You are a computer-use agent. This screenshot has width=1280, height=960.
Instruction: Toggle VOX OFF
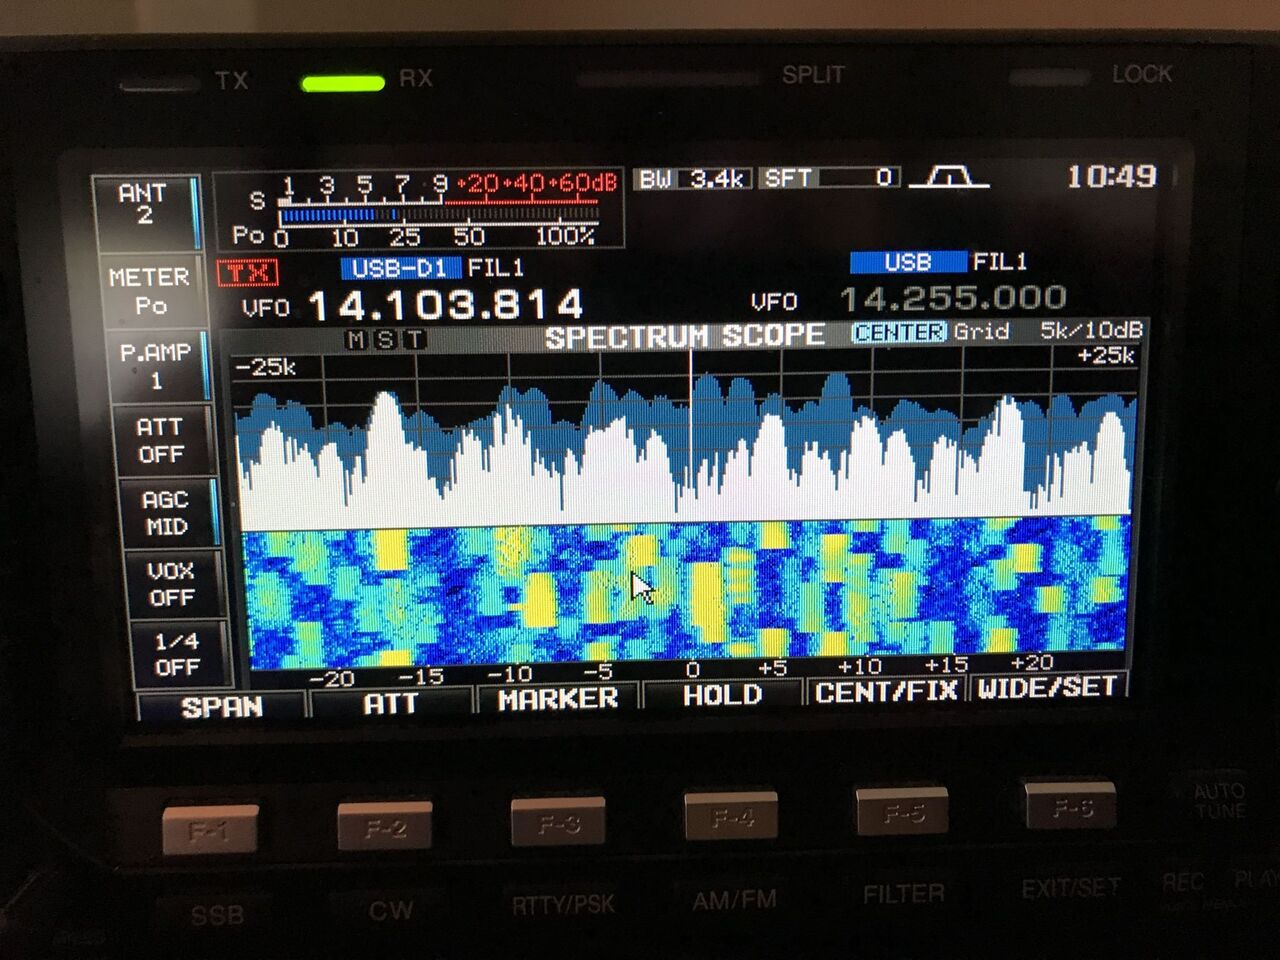point(171,584)
